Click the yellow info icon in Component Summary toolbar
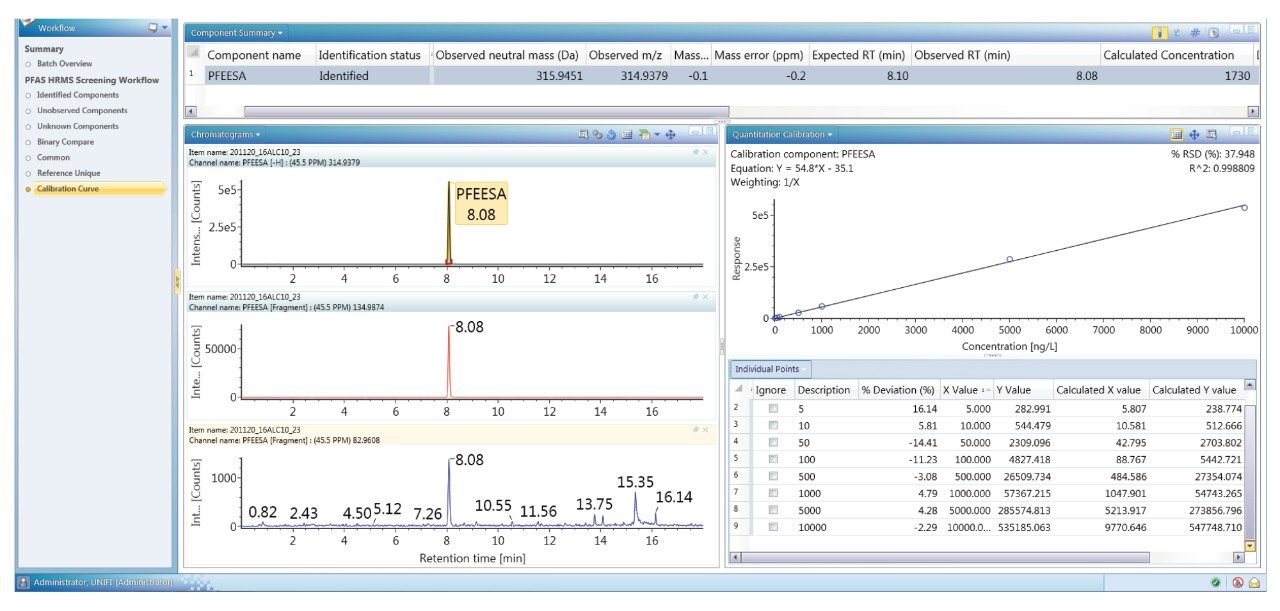This screenshot has width=1280, height=611. coord(1159,33)
